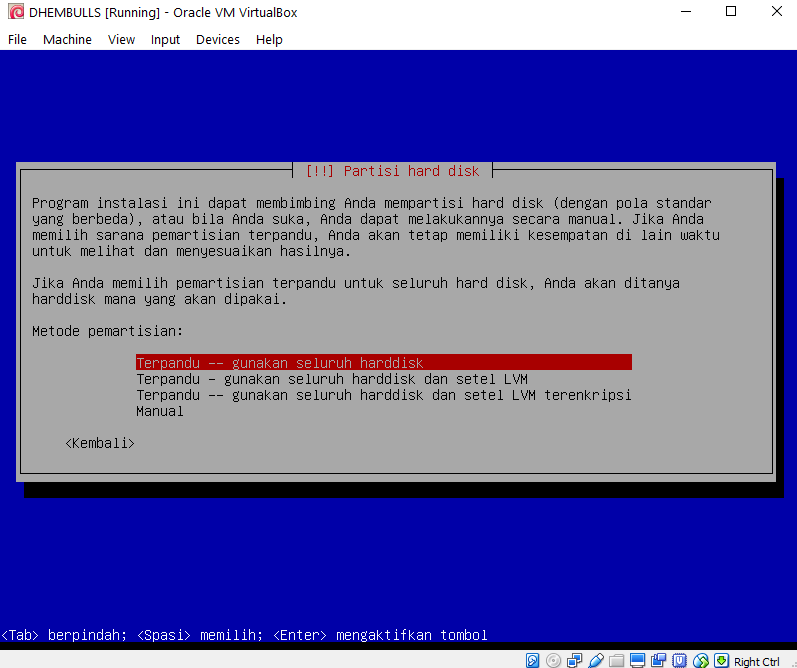The height and width of the screenshot is (668, 797).
Task: Click the VirtualBox window title icon
Action: pyautogui.click(x=16, y=12)
